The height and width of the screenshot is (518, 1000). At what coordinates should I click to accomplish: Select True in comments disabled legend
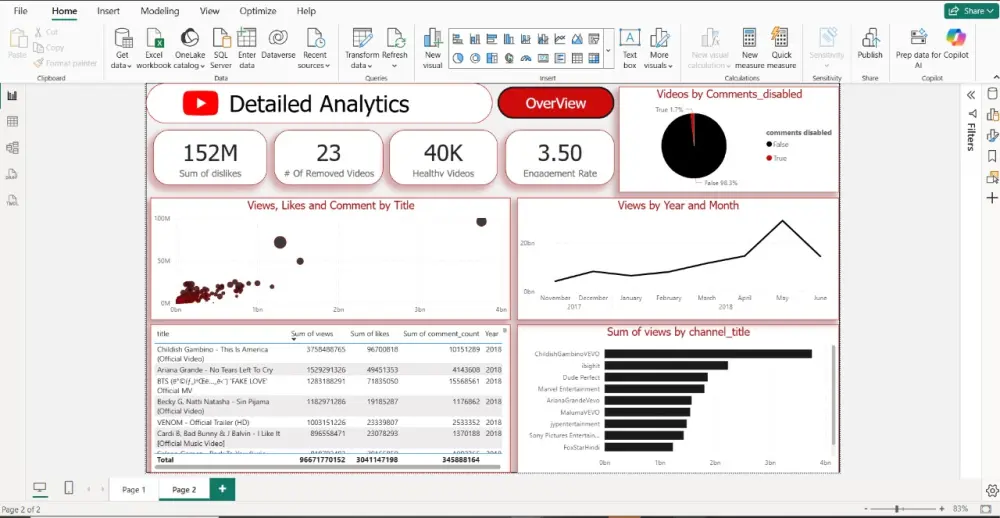[x=776, y=158]
